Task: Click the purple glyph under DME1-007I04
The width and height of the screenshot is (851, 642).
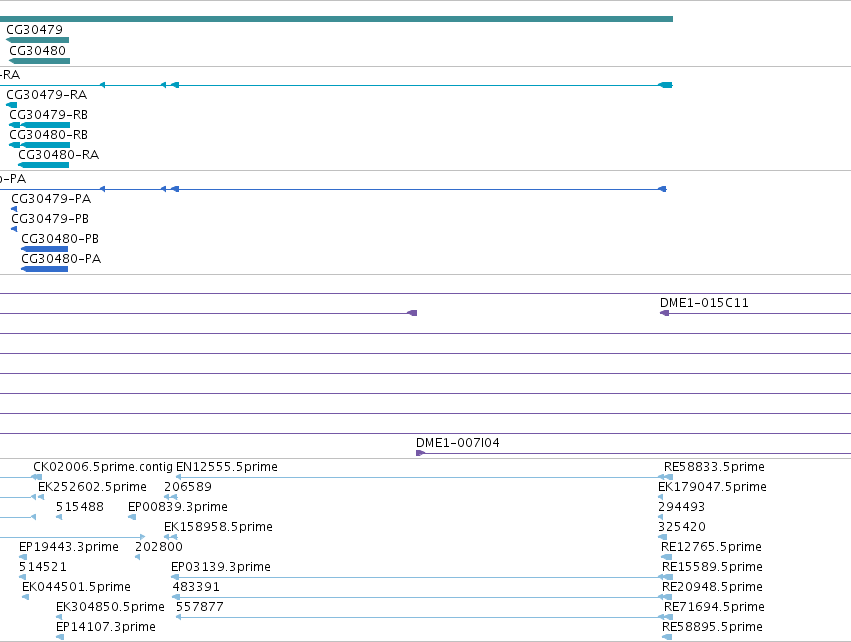Action: point(420,453)
